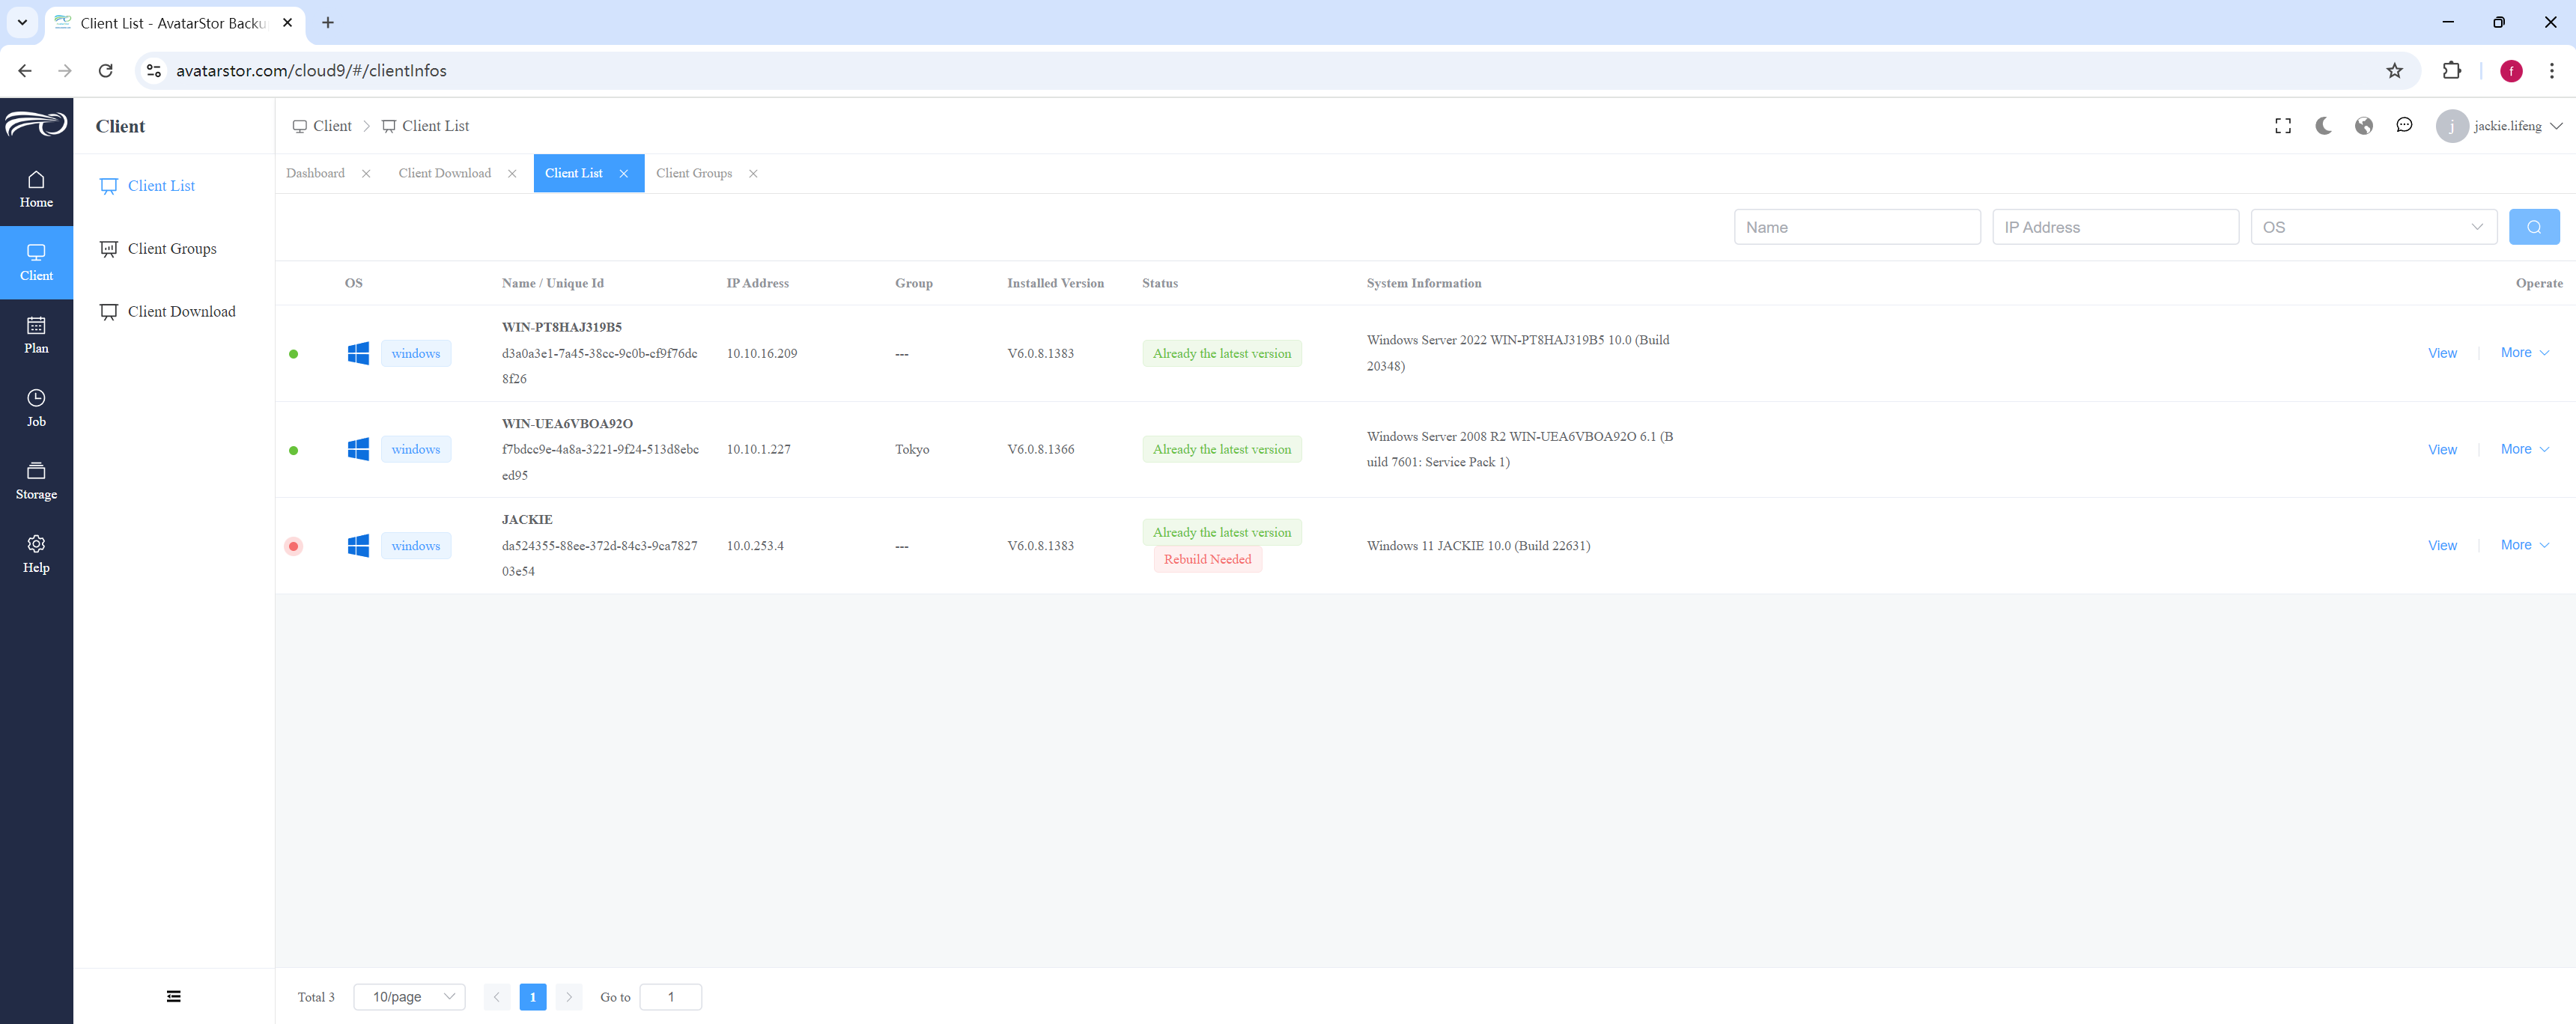The width and height of the screenshot is (2576, 1024).
Task: Collapse the sidebar menu hamburger icon
Action: [x=174, y=996]
